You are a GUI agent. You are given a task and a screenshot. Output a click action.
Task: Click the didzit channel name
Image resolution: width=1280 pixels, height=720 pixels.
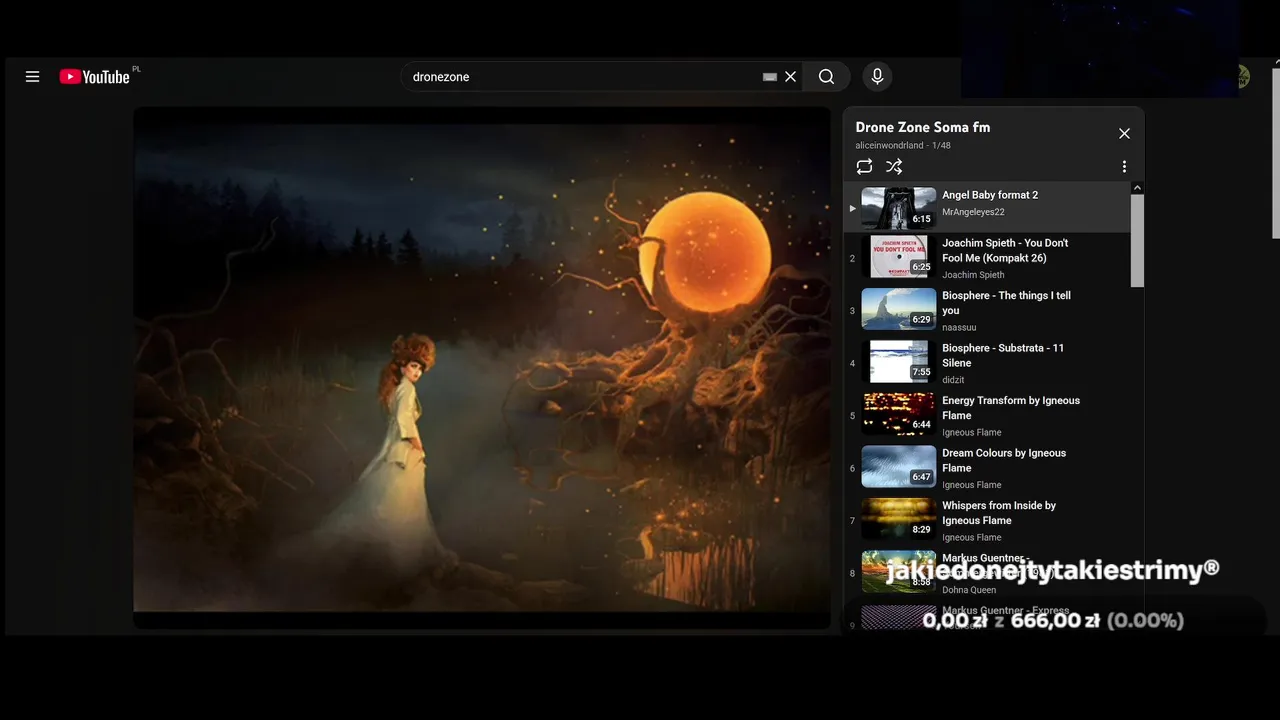pos(953,380)
